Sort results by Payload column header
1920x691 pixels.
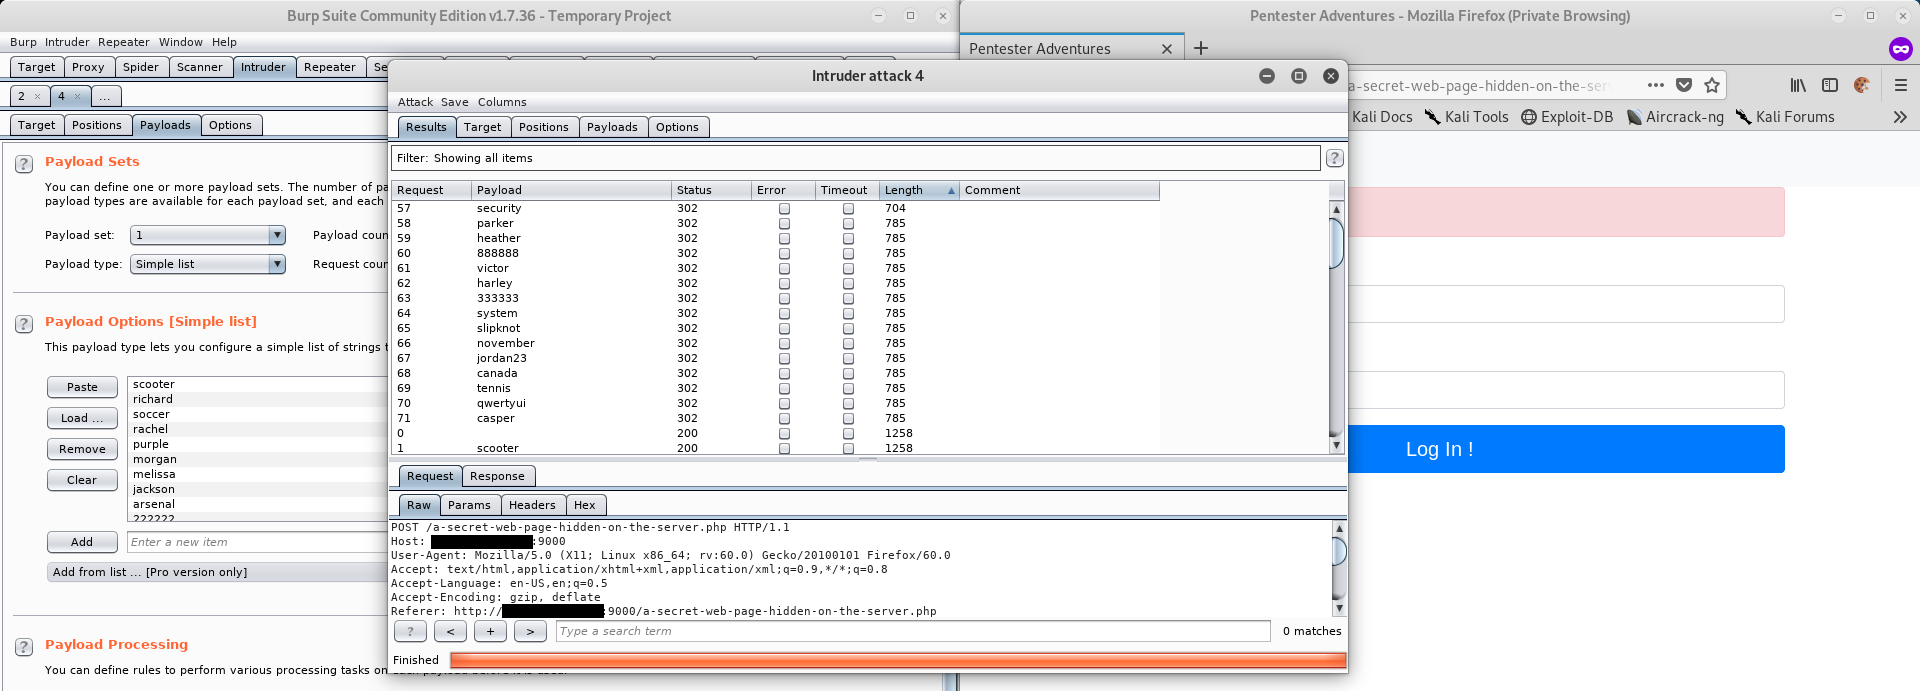(571, 190)
